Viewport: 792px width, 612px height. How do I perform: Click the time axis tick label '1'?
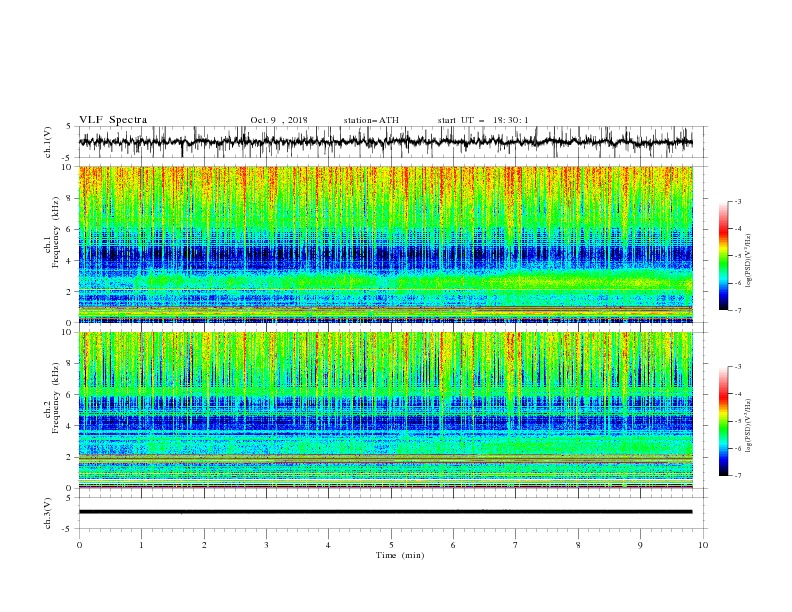(x=141, y=545)
